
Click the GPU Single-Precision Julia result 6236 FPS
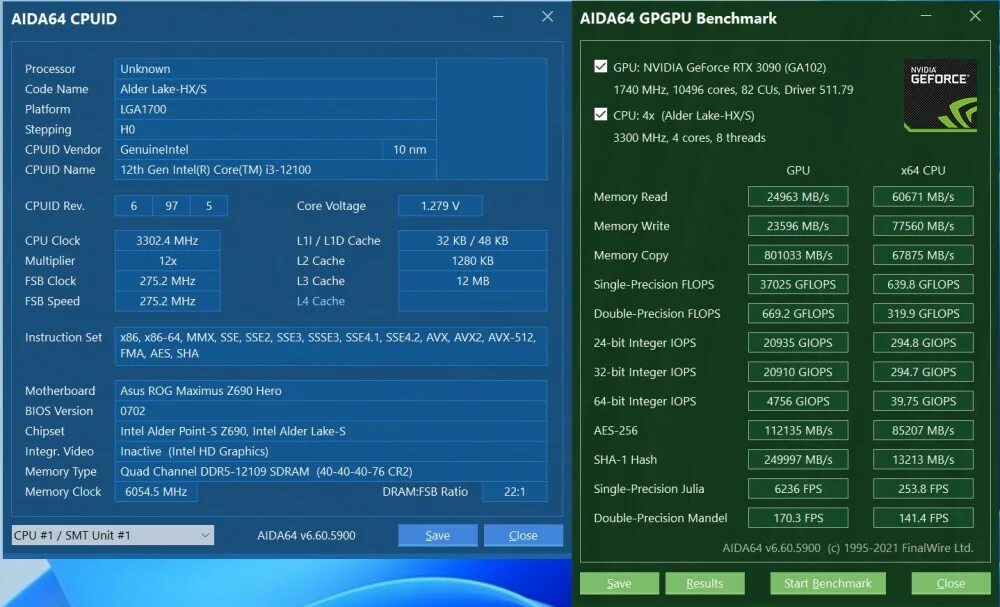(798, 488)
